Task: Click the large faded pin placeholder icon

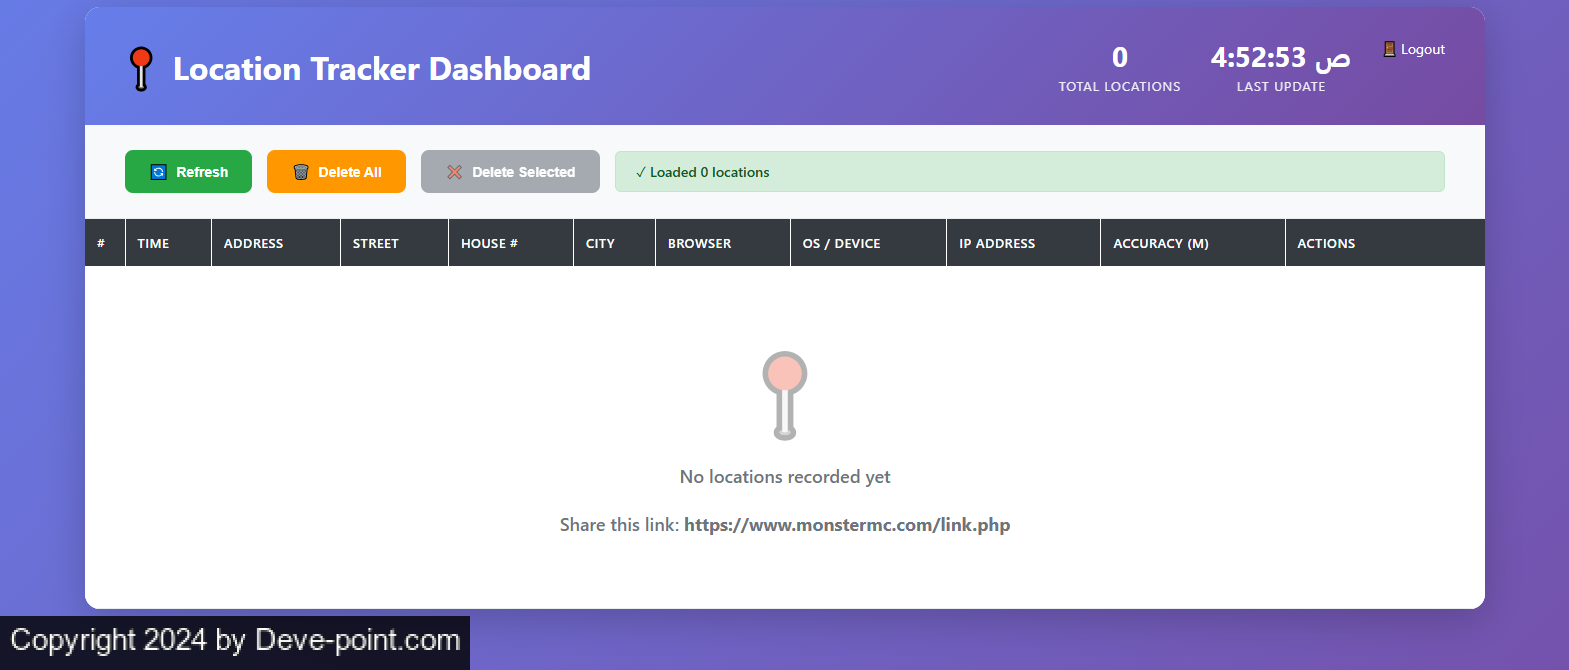Action: (x=785, y=395)
